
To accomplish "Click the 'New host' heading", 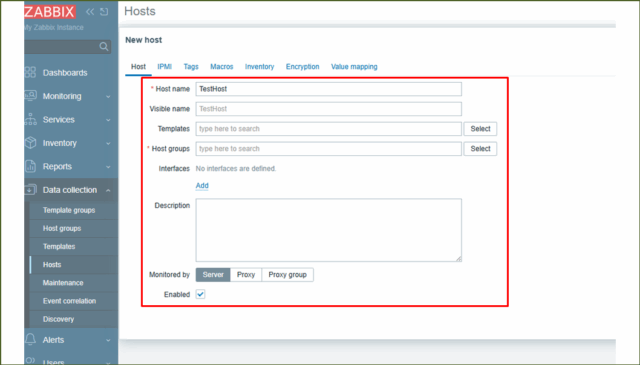I will click(x=144, y=40).
